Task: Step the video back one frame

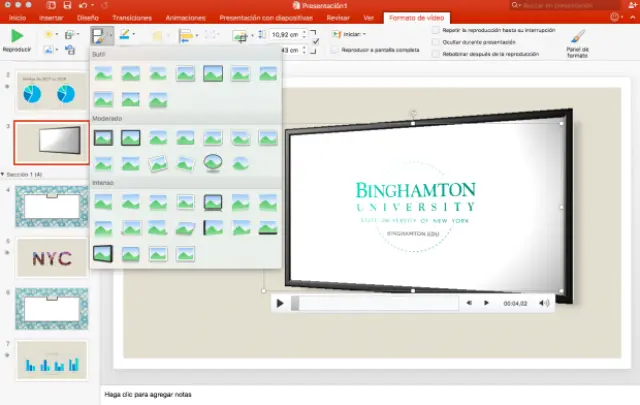Action: (x=468, y=302)
